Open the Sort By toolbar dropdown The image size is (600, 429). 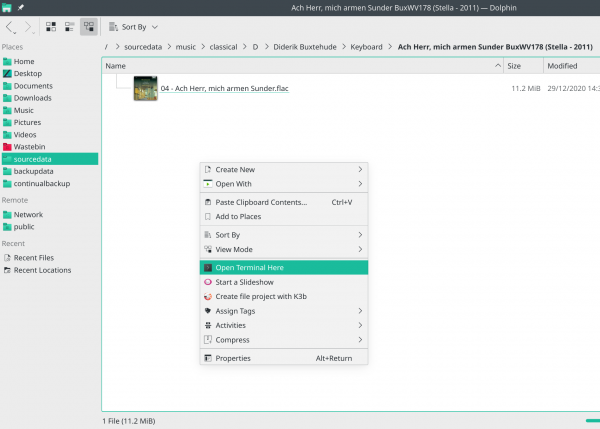(133, 27)
